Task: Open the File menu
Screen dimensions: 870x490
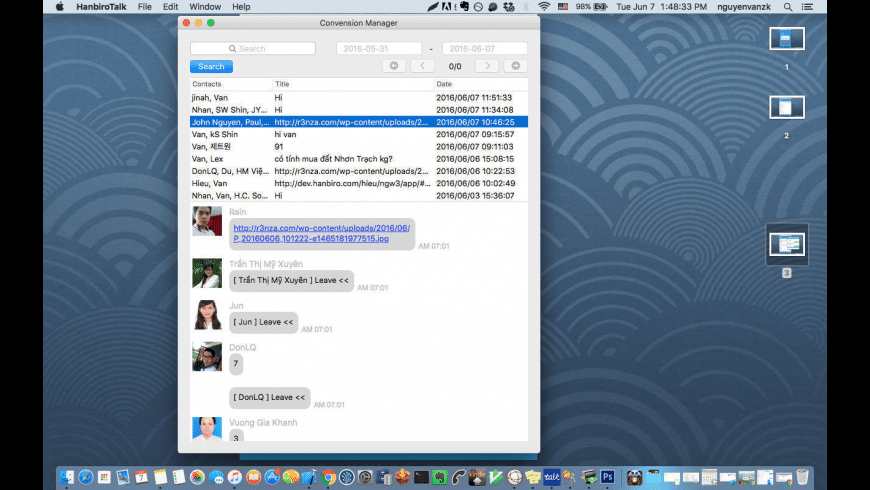Action: pos(145,6)
